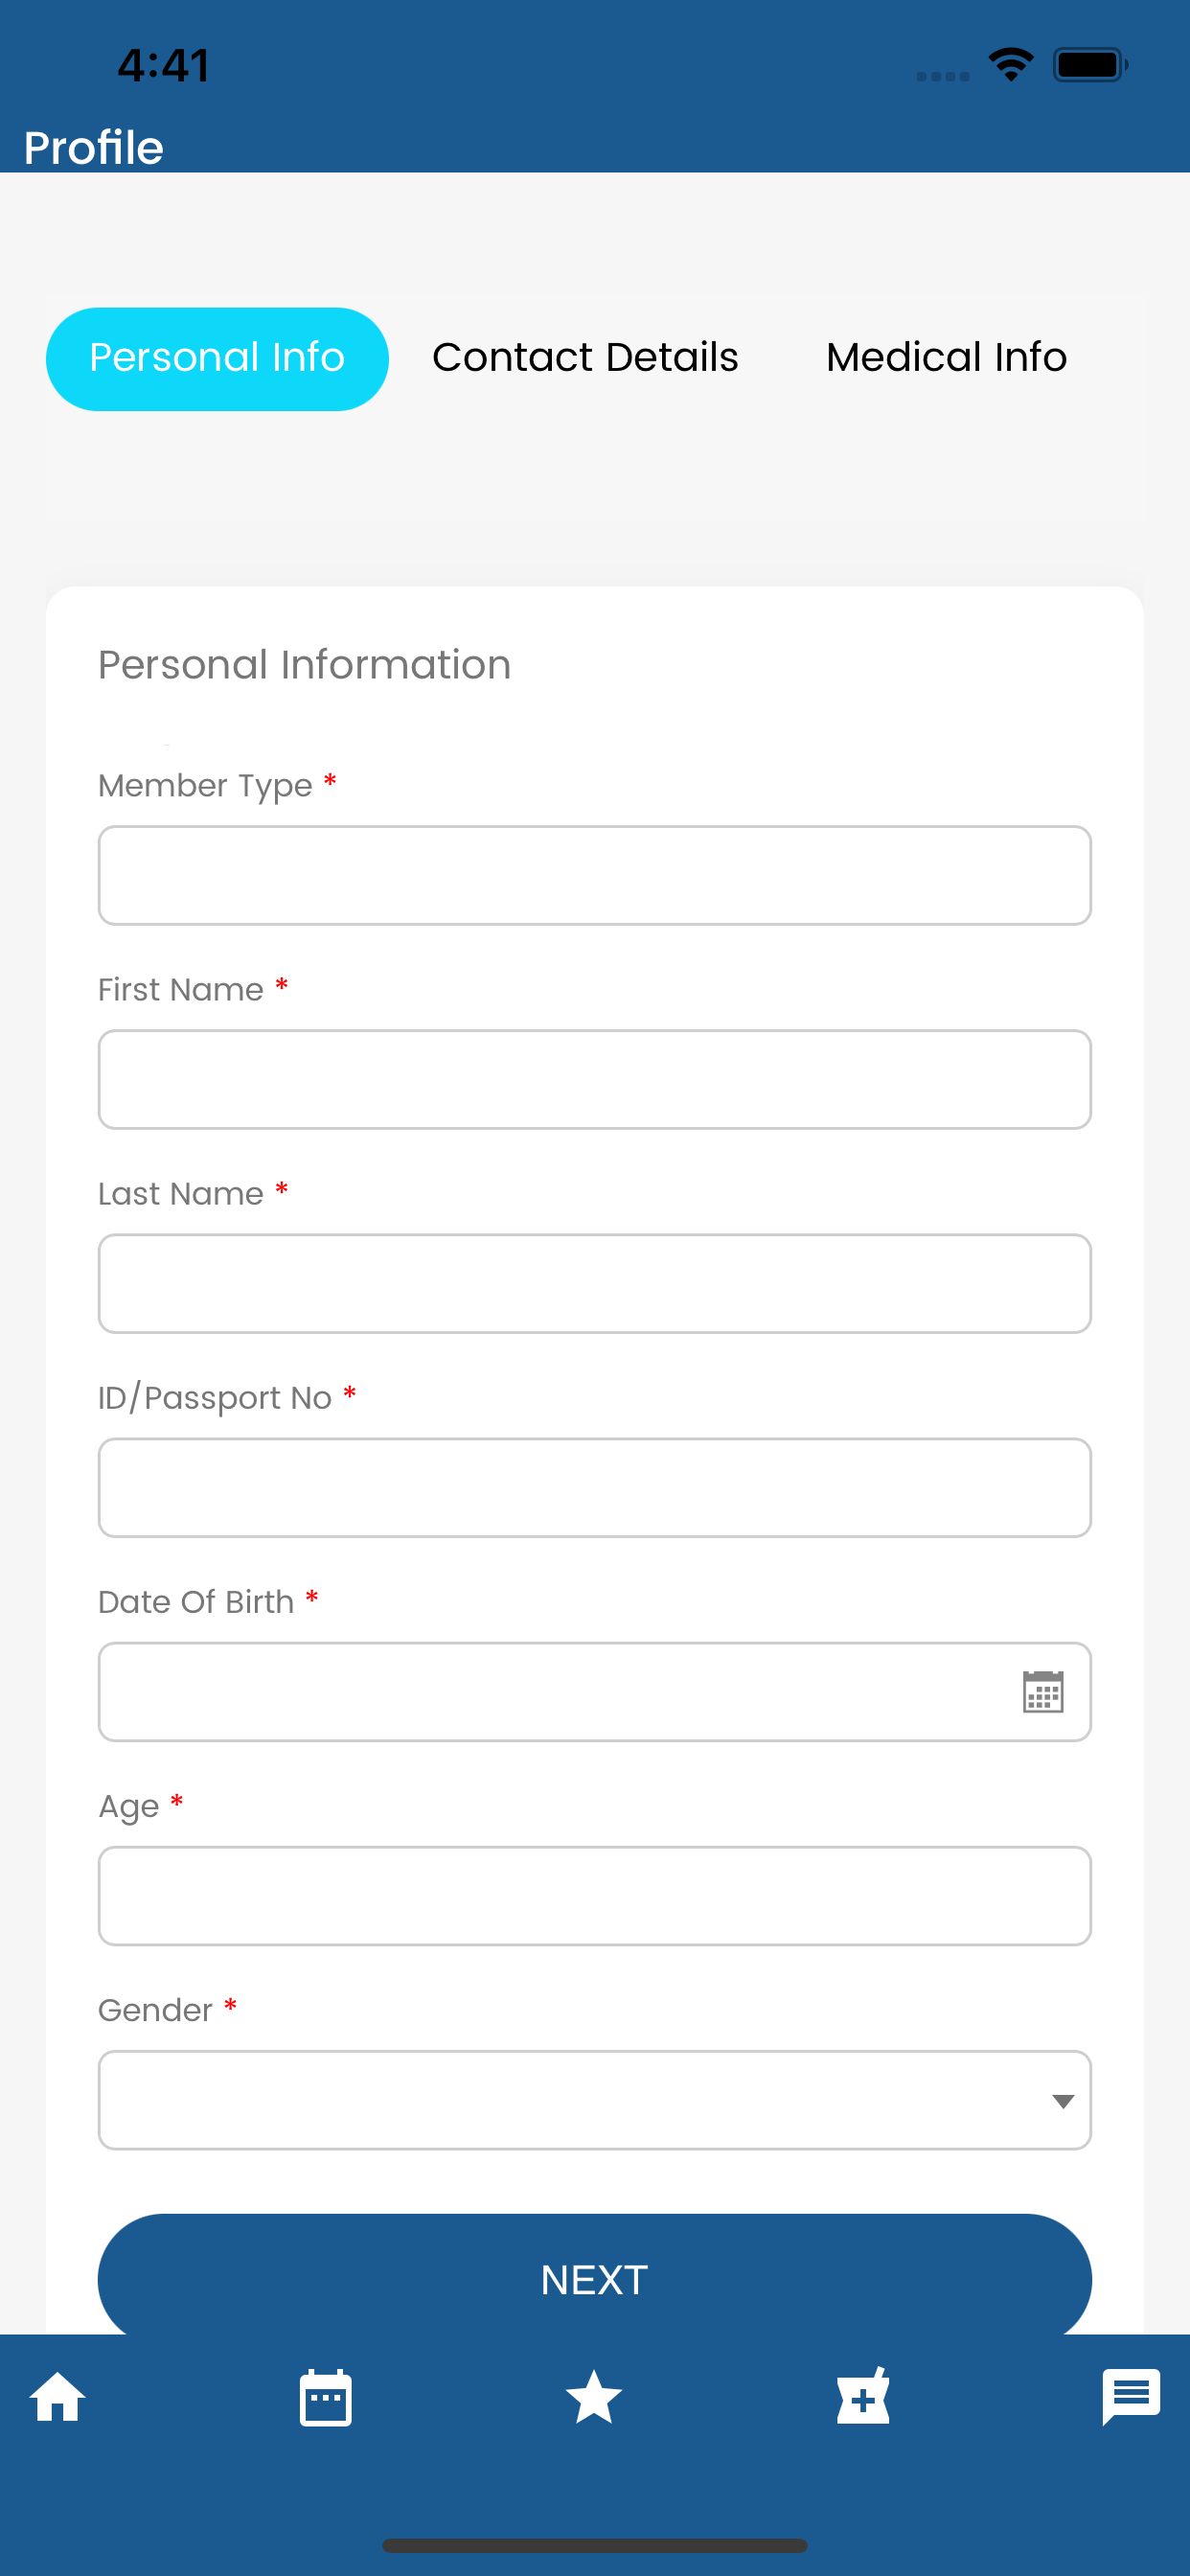
Task: Expand the Gender dropdown arrow
Action: click(x=1063, y=2101)
